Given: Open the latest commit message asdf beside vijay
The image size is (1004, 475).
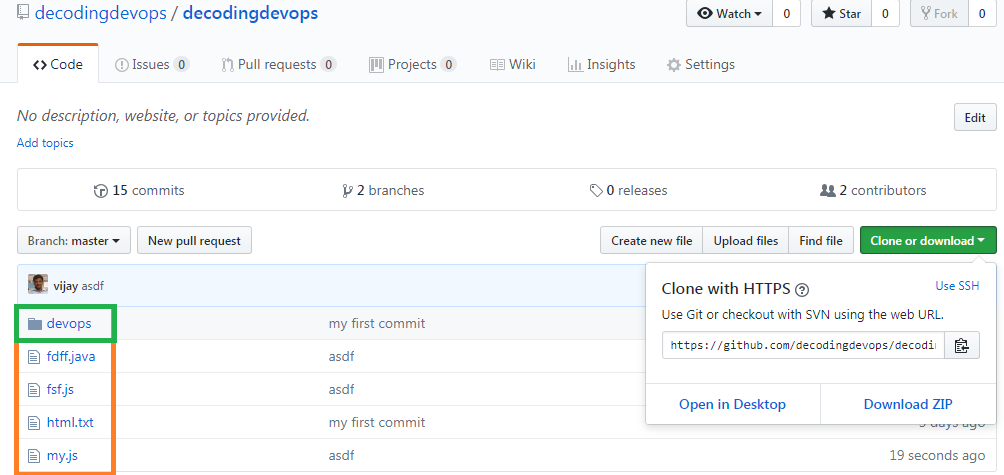Looking at the screenshot, I should (x=92, y=286).
